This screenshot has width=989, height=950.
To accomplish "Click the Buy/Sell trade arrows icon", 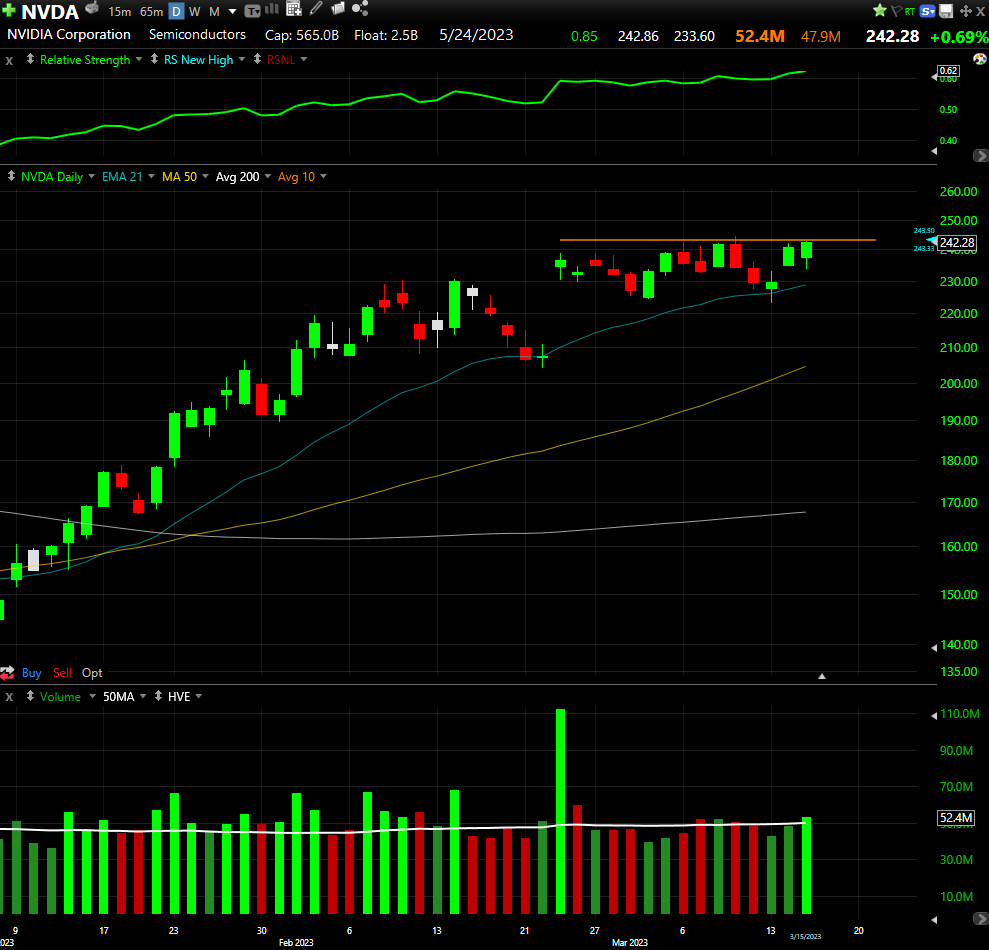I will 7,673.
